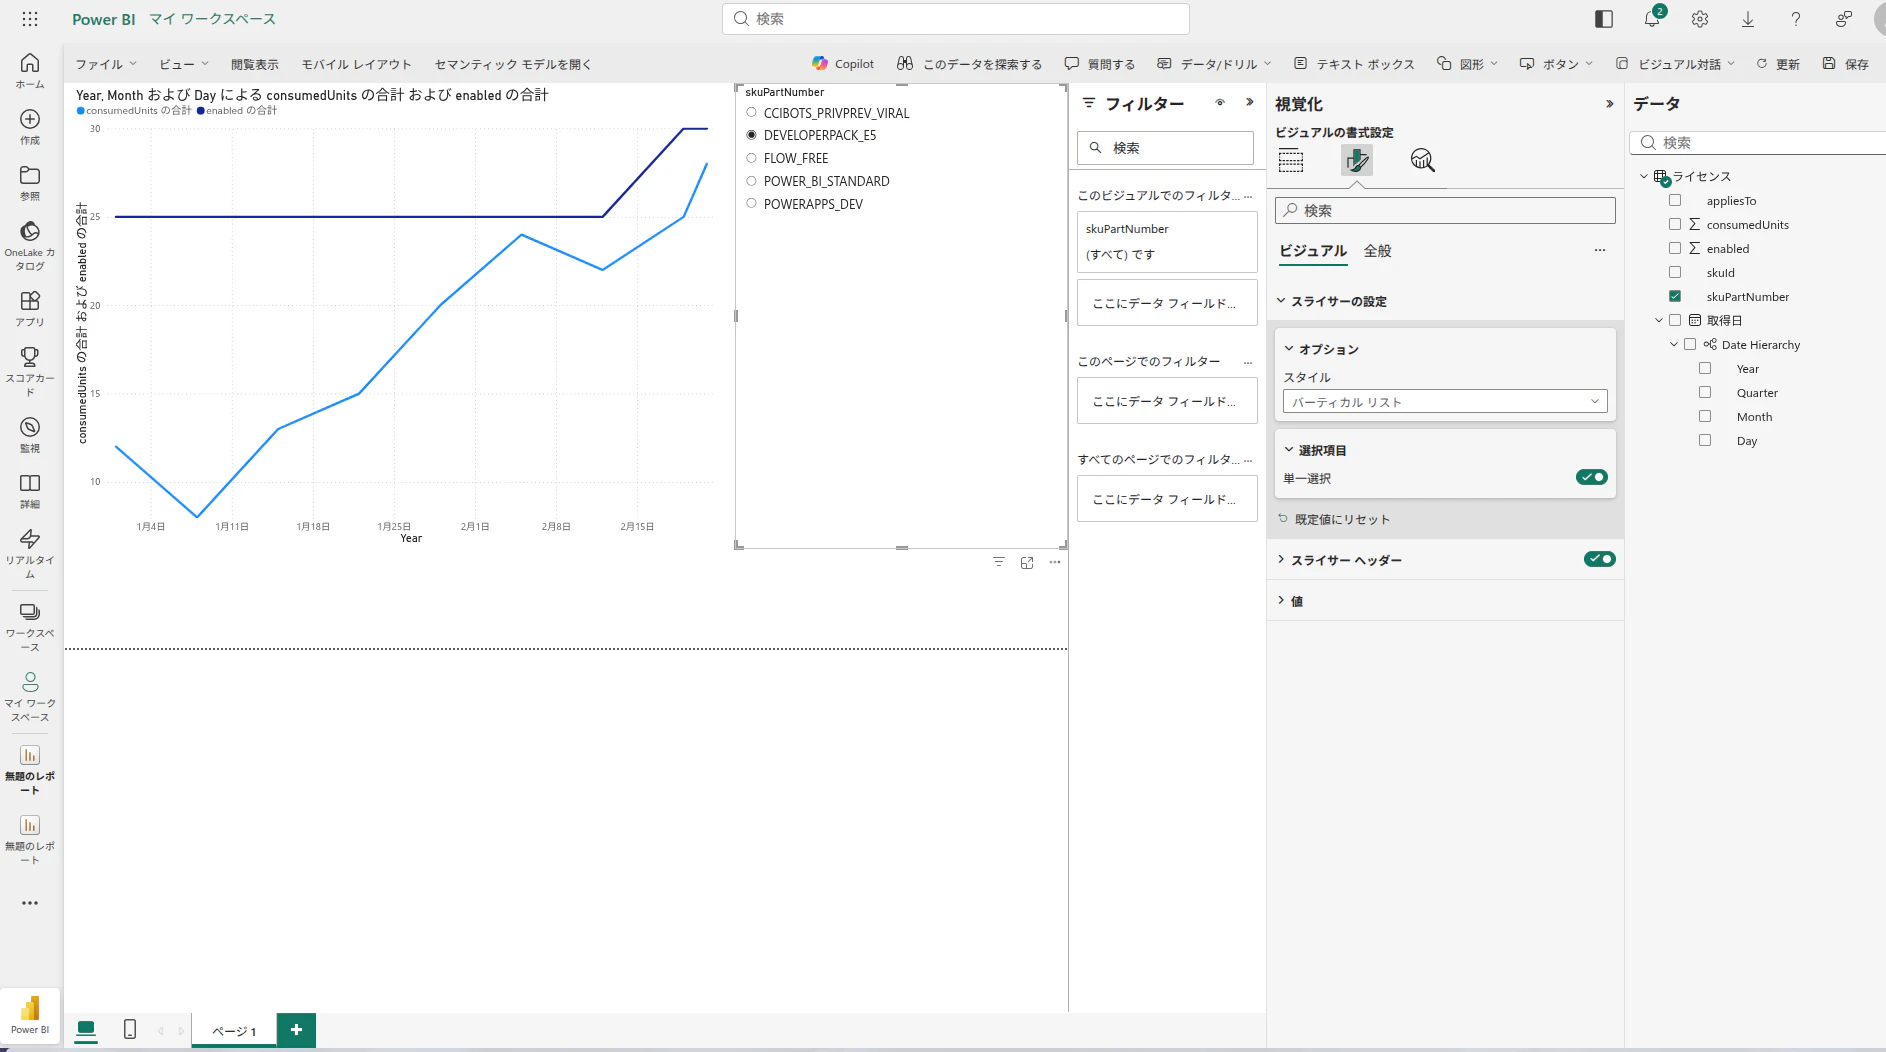Open Apps (アプリ) in sidebar

pos(30,308)
